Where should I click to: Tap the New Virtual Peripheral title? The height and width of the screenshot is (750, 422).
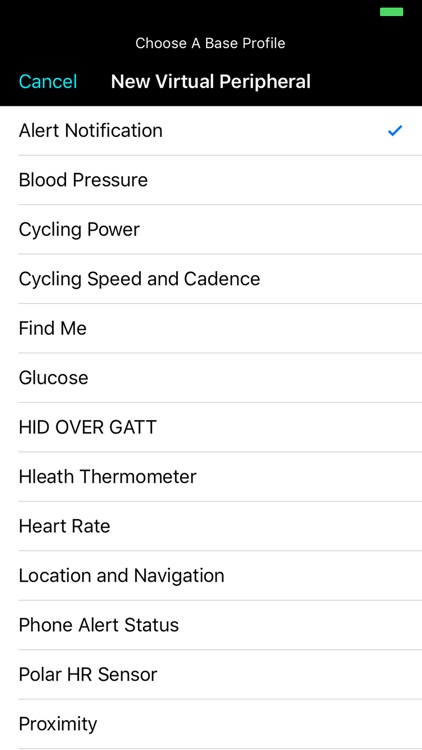pos(211,82)
